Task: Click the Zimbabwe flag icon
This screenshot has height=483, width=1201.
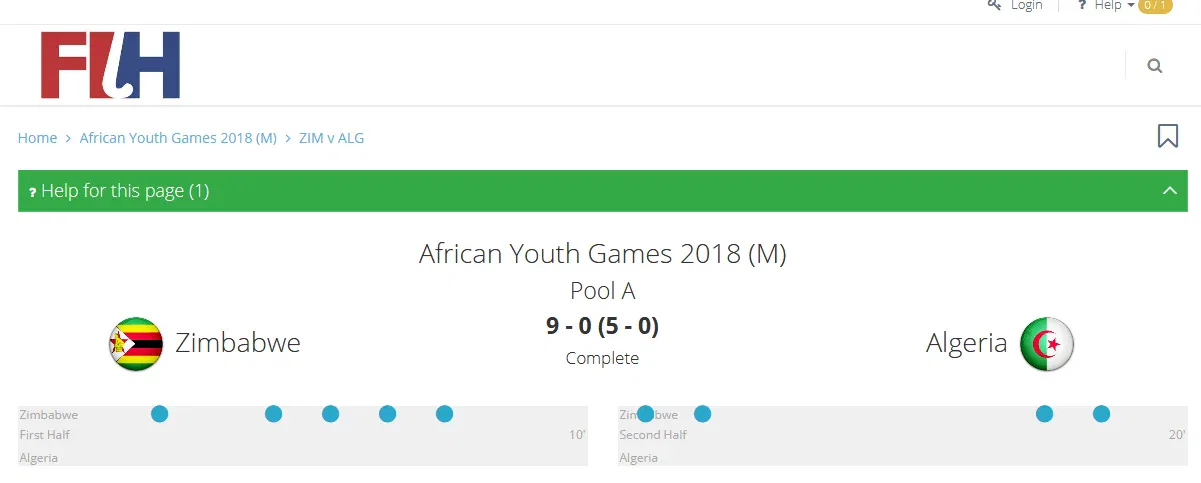Action: (136, 344)
